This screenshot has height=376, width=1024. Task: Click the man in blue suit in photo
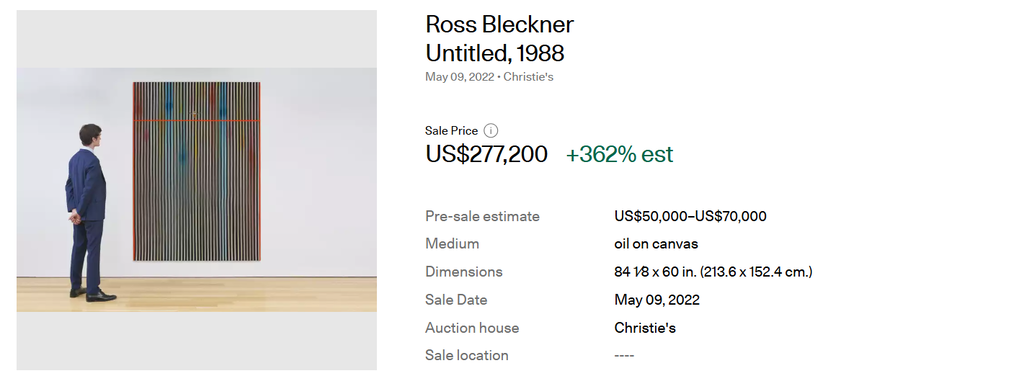click(x=89, y=212)
